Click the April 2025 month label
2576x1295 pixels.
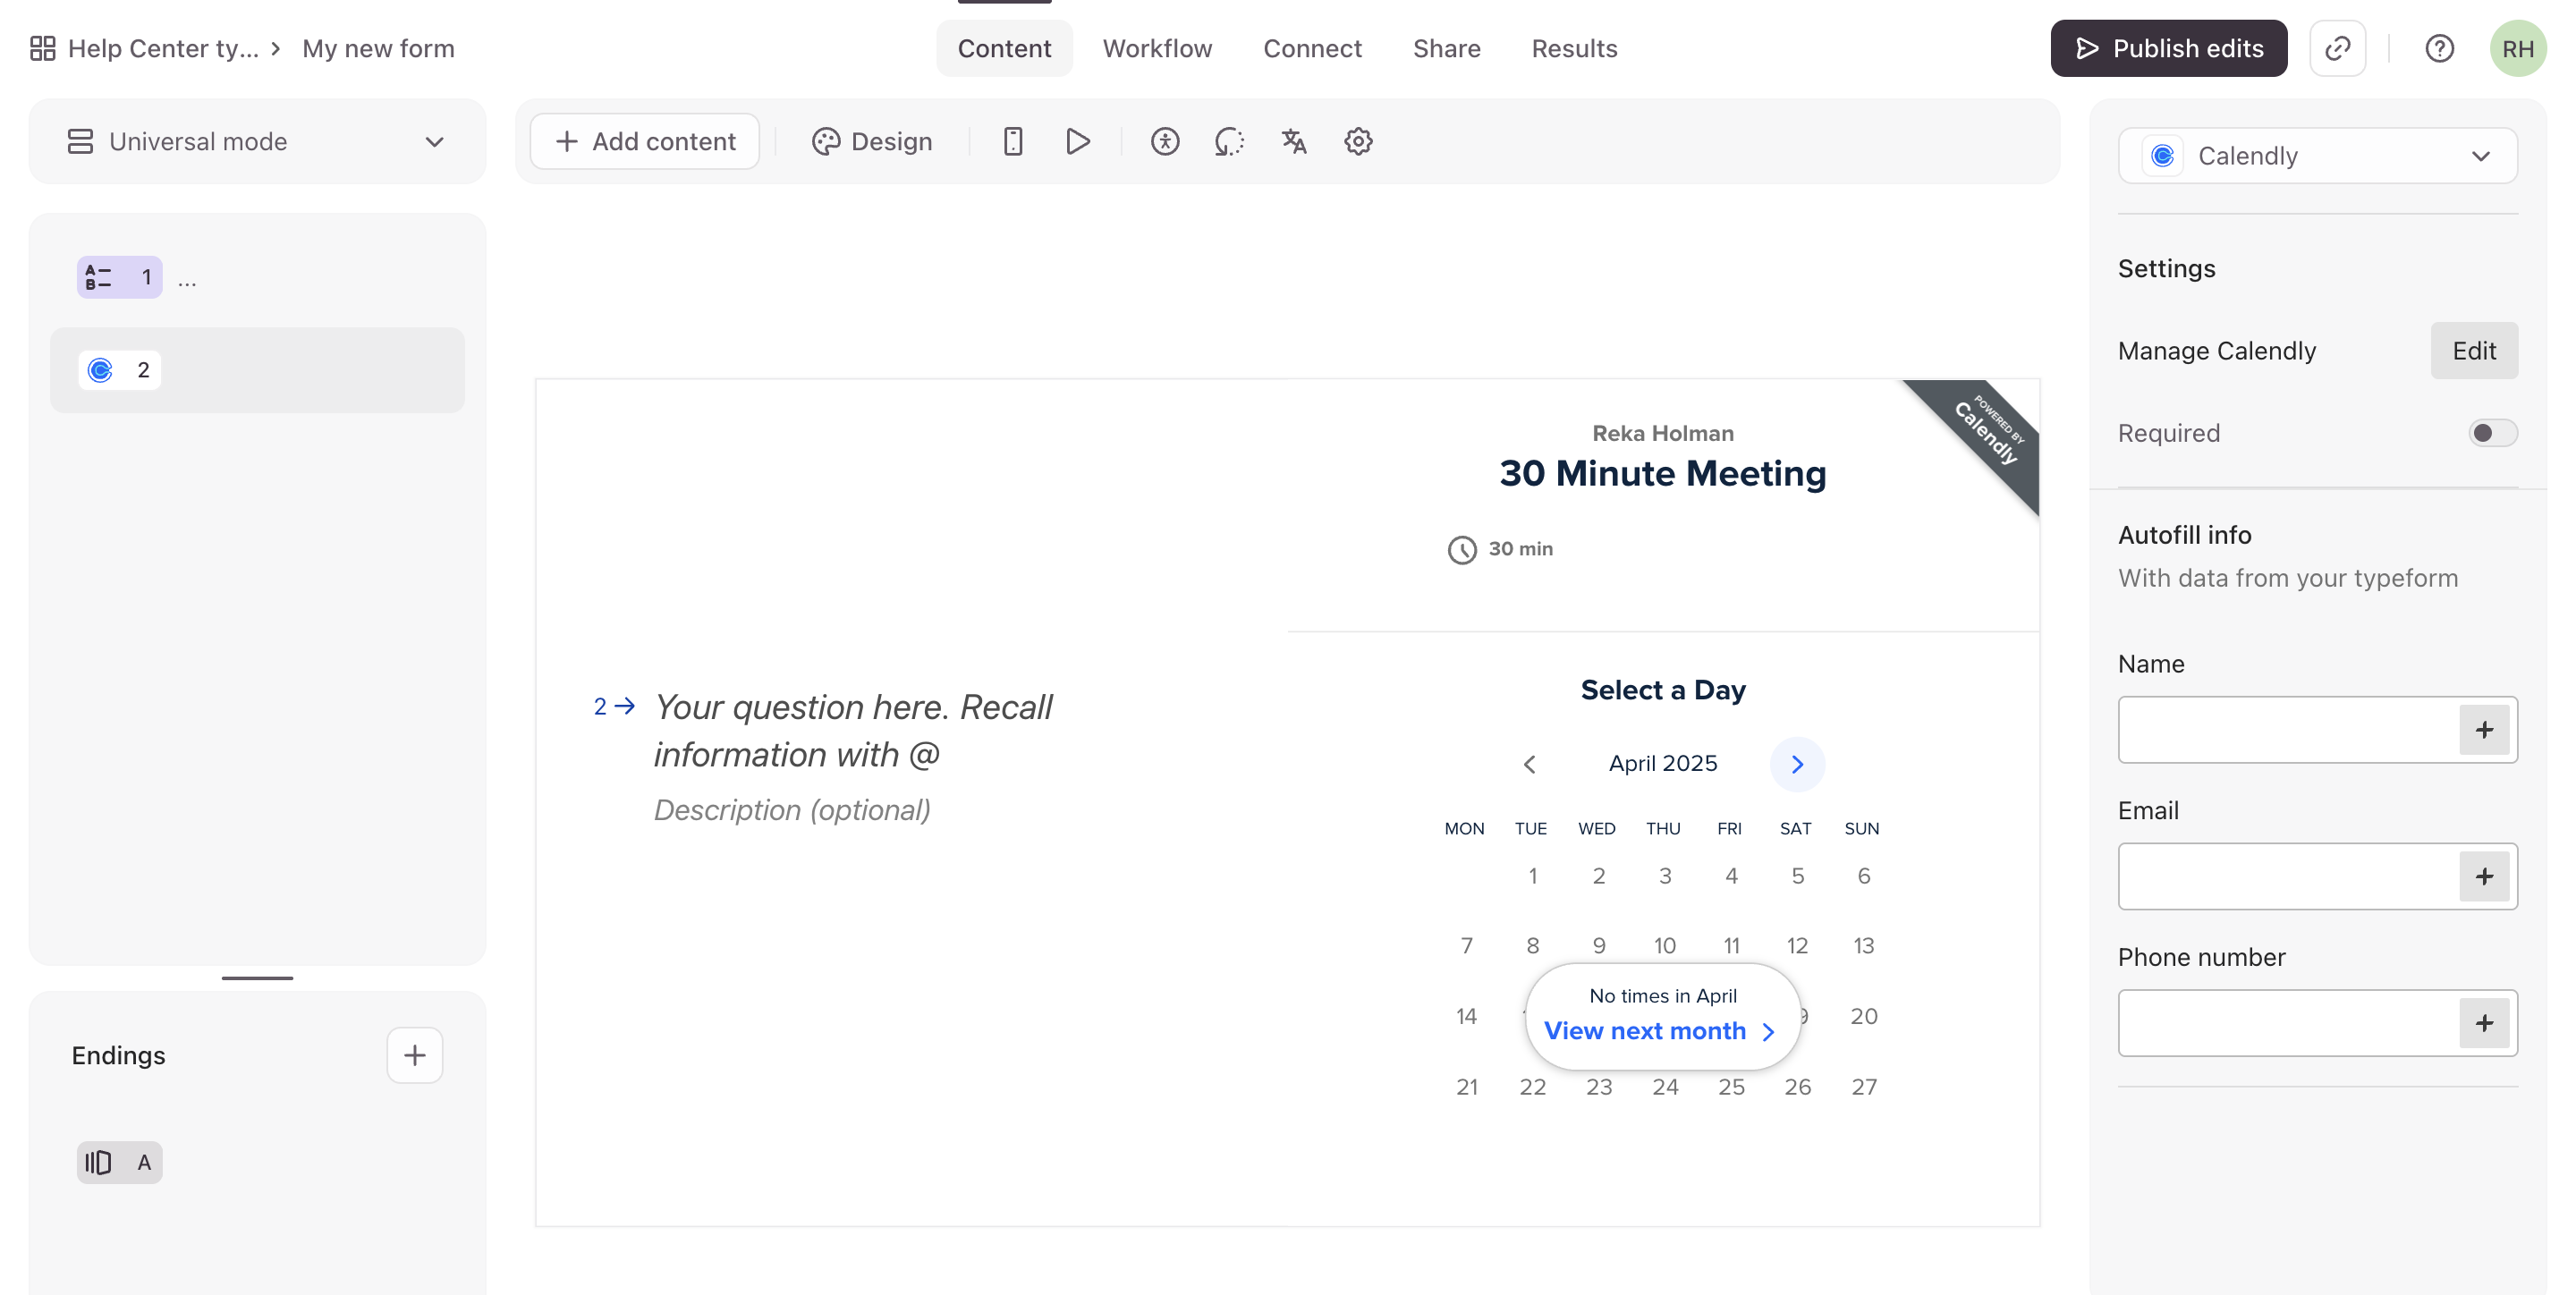point(1663,763)
